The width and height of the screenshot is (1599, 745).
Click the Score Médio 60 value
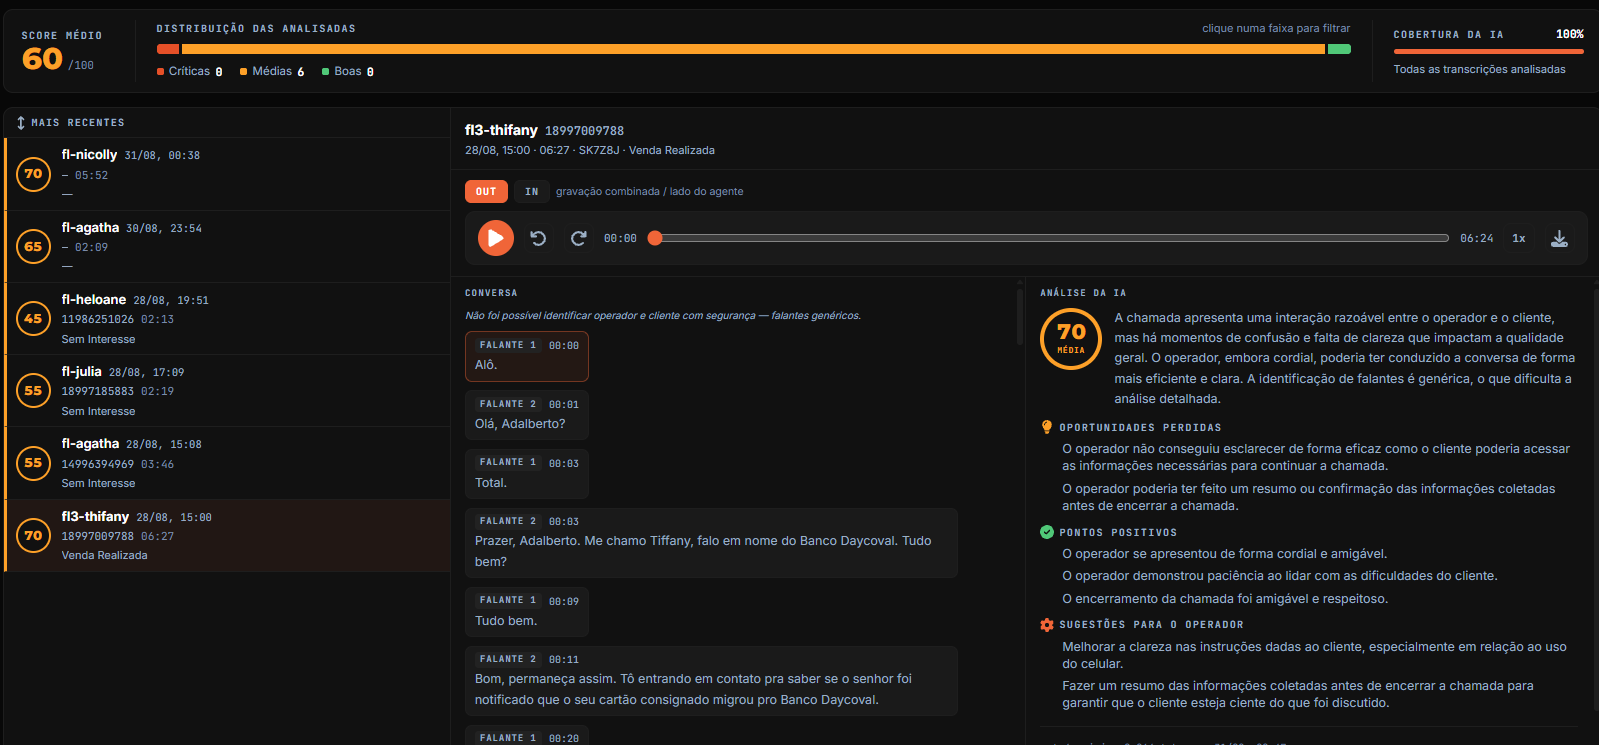tap(42, 59)
